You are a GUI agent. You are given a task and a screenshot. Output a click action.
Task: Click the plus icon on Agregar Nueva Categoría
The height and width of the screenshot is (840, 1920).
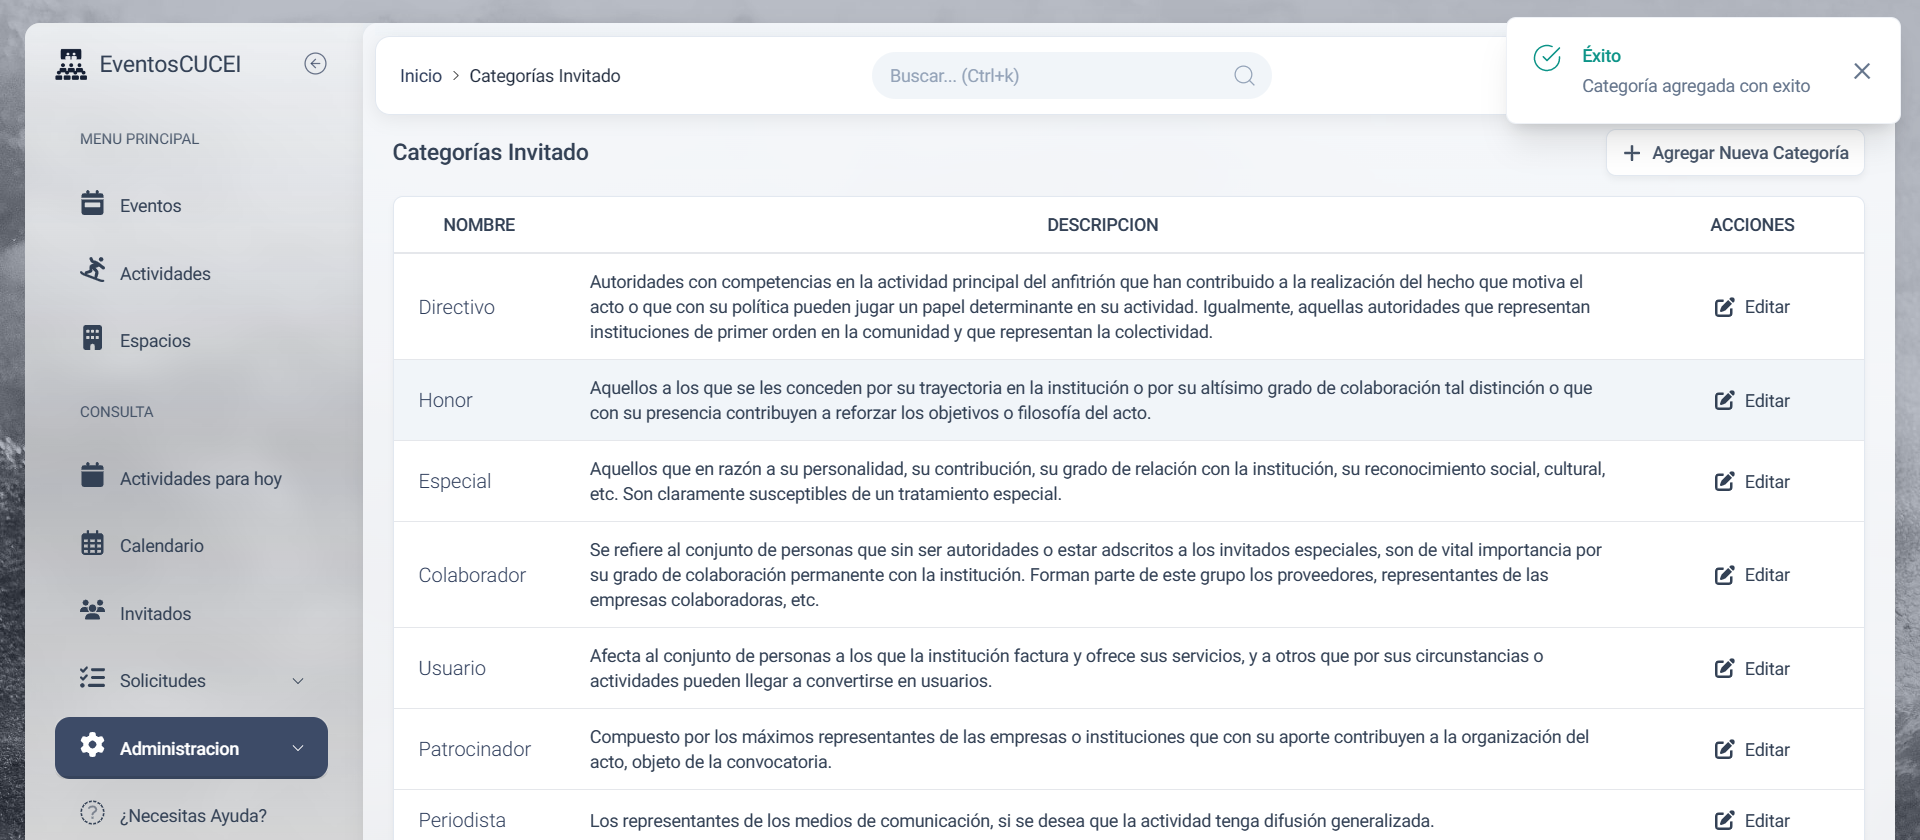coord(1632,153)
